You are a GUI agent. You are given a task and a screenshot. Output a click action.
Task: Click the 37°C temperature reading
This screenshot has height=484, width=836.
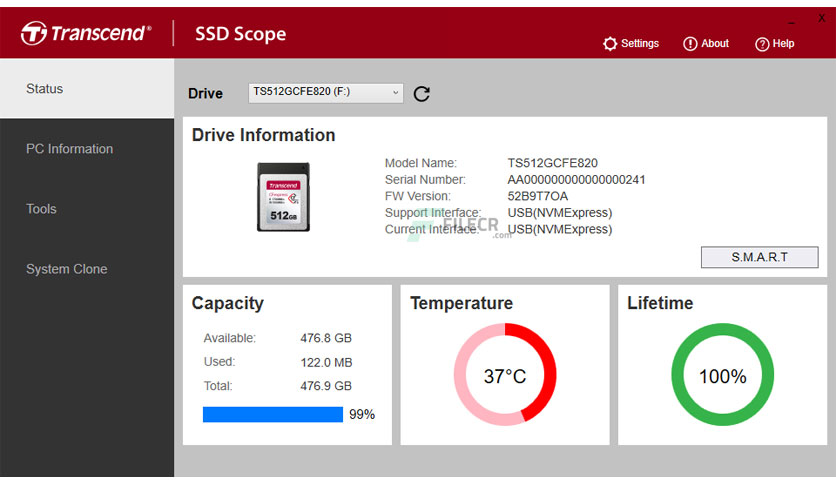pos(505,376)
